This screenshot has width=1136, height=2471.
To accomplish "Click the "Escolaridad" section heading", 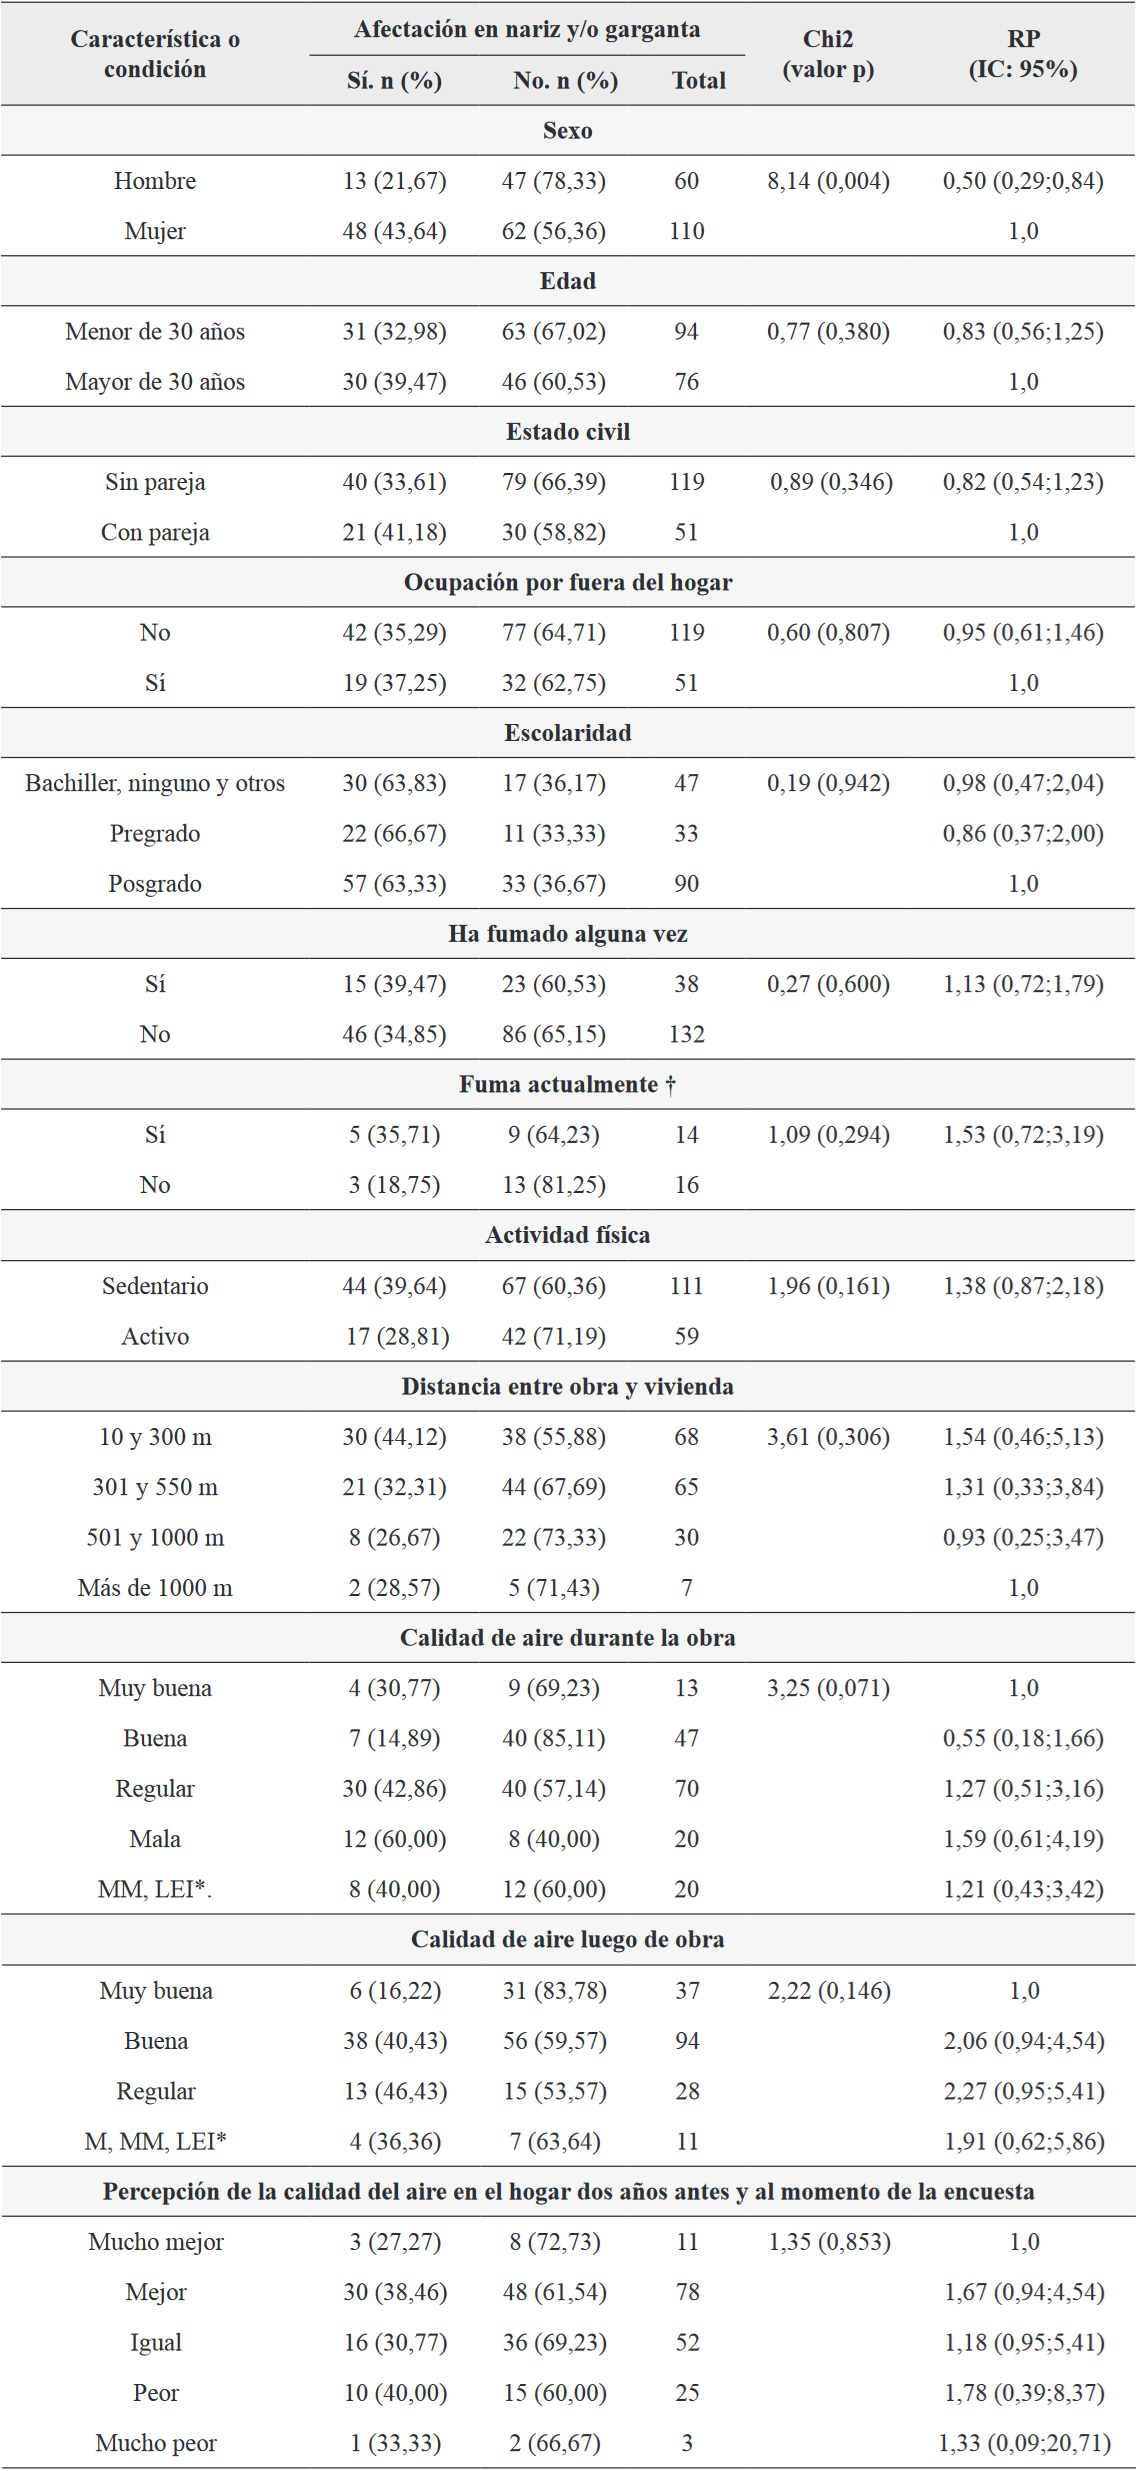I will coord(567,733).
